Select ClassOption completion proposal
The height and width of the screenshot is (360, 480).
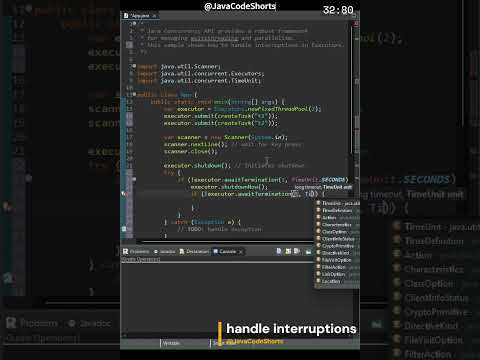click(x=337, y=232)
